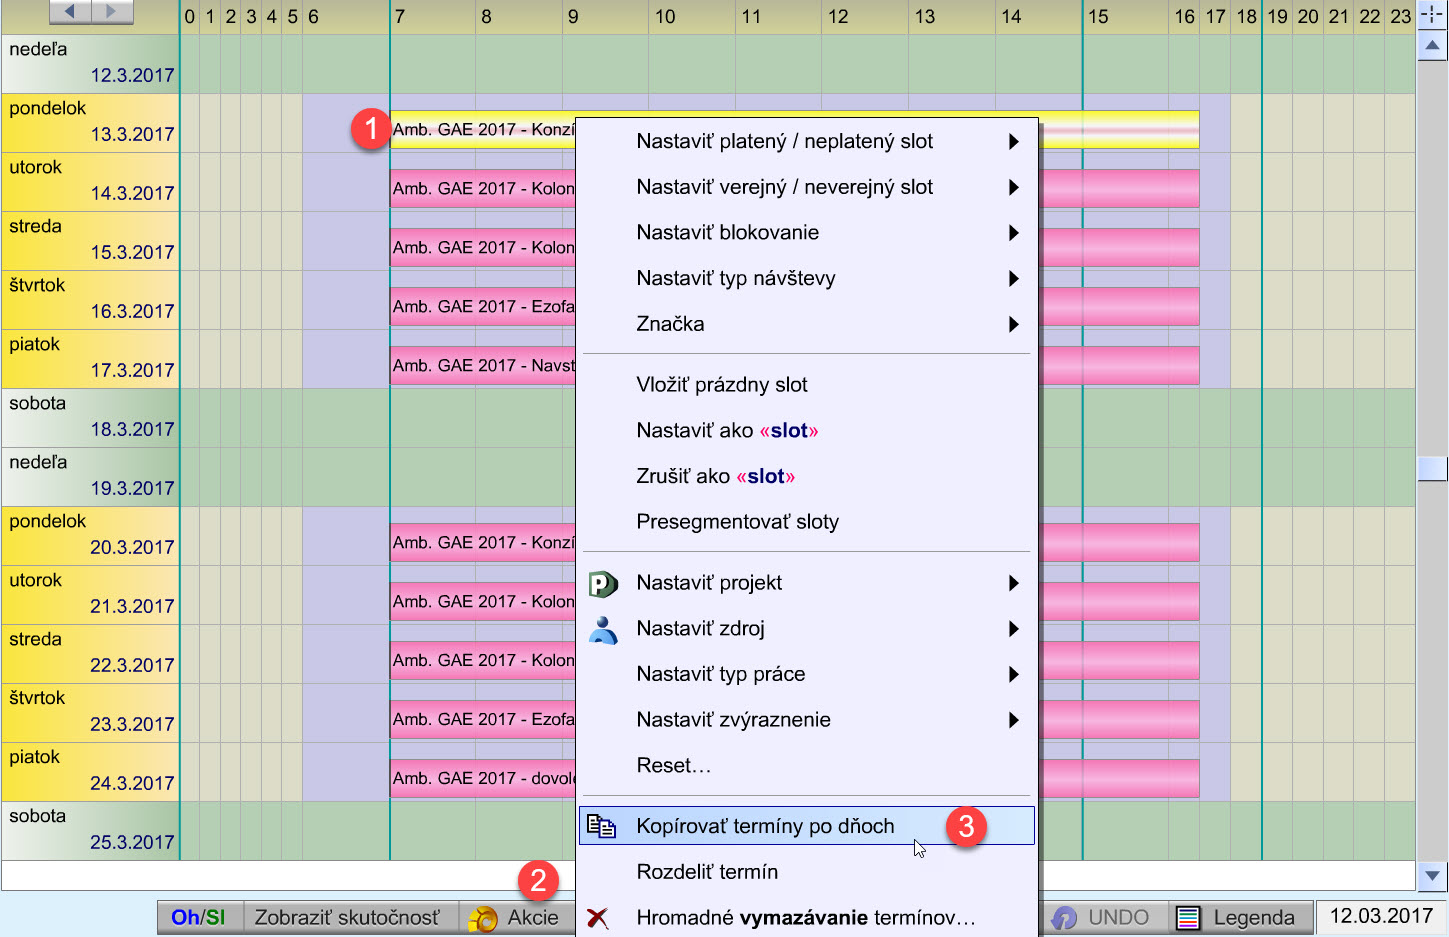The width and height of the screenshot is (1449, 937).
Task: Click the right arrow navigation button
Action: pyautogui.click(x=112, y=12)
